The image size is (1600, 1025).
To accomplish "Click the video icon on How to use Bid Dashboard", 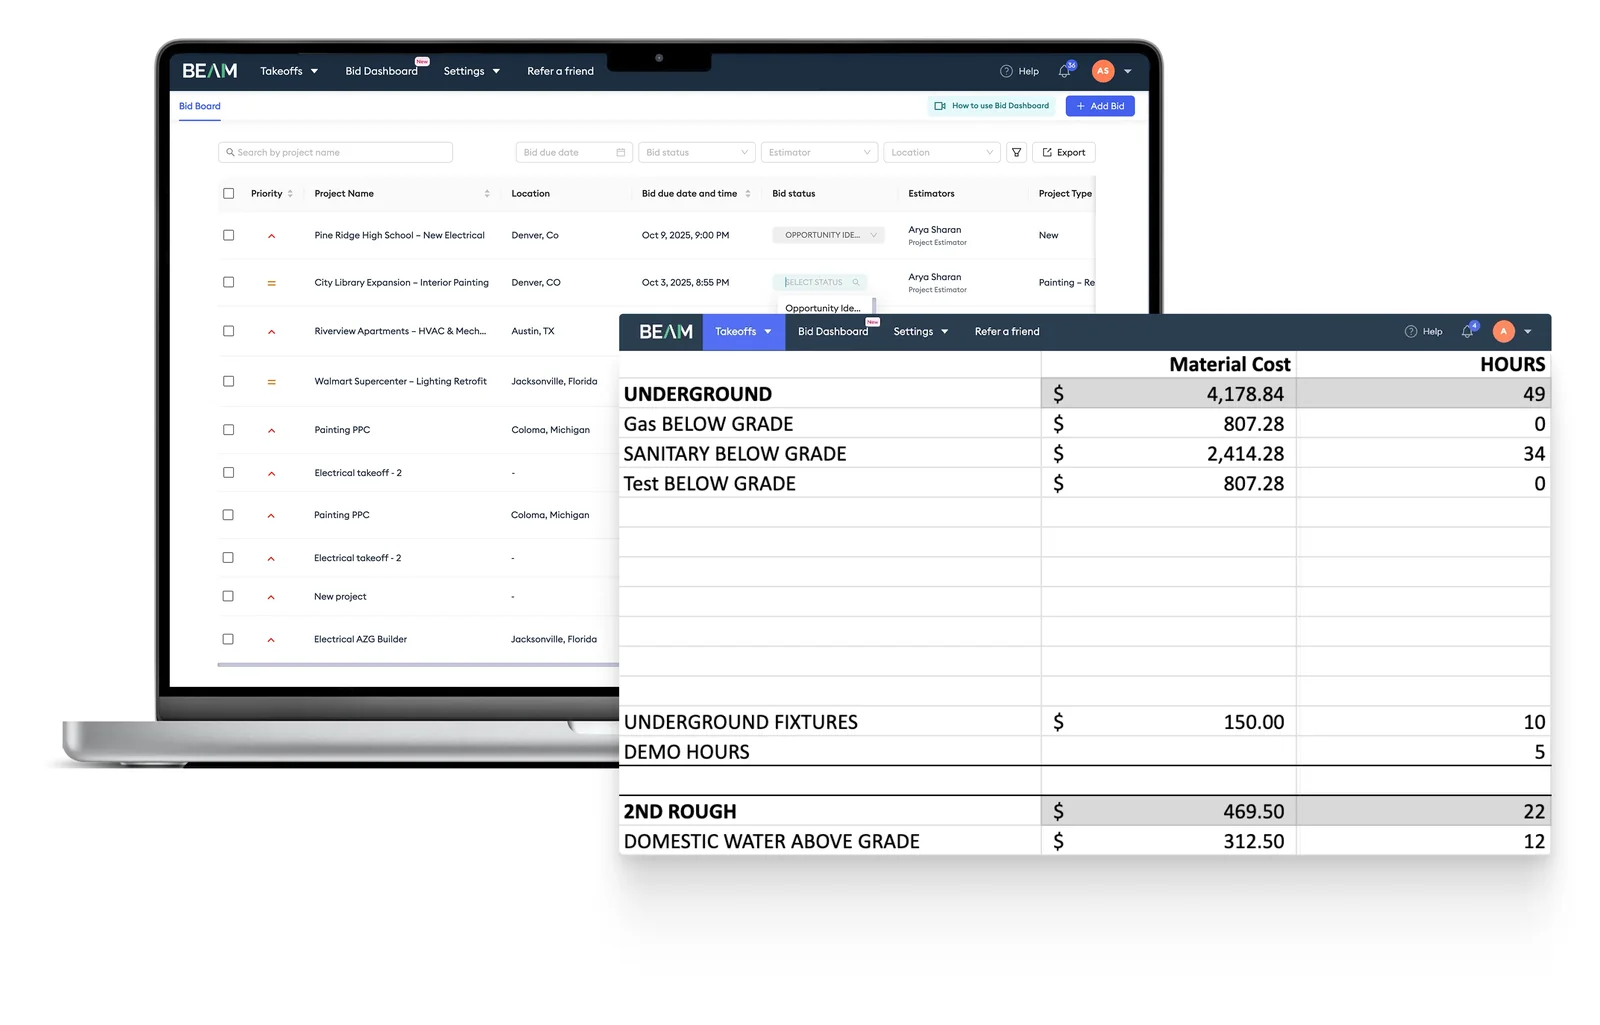I will (939, 106).
